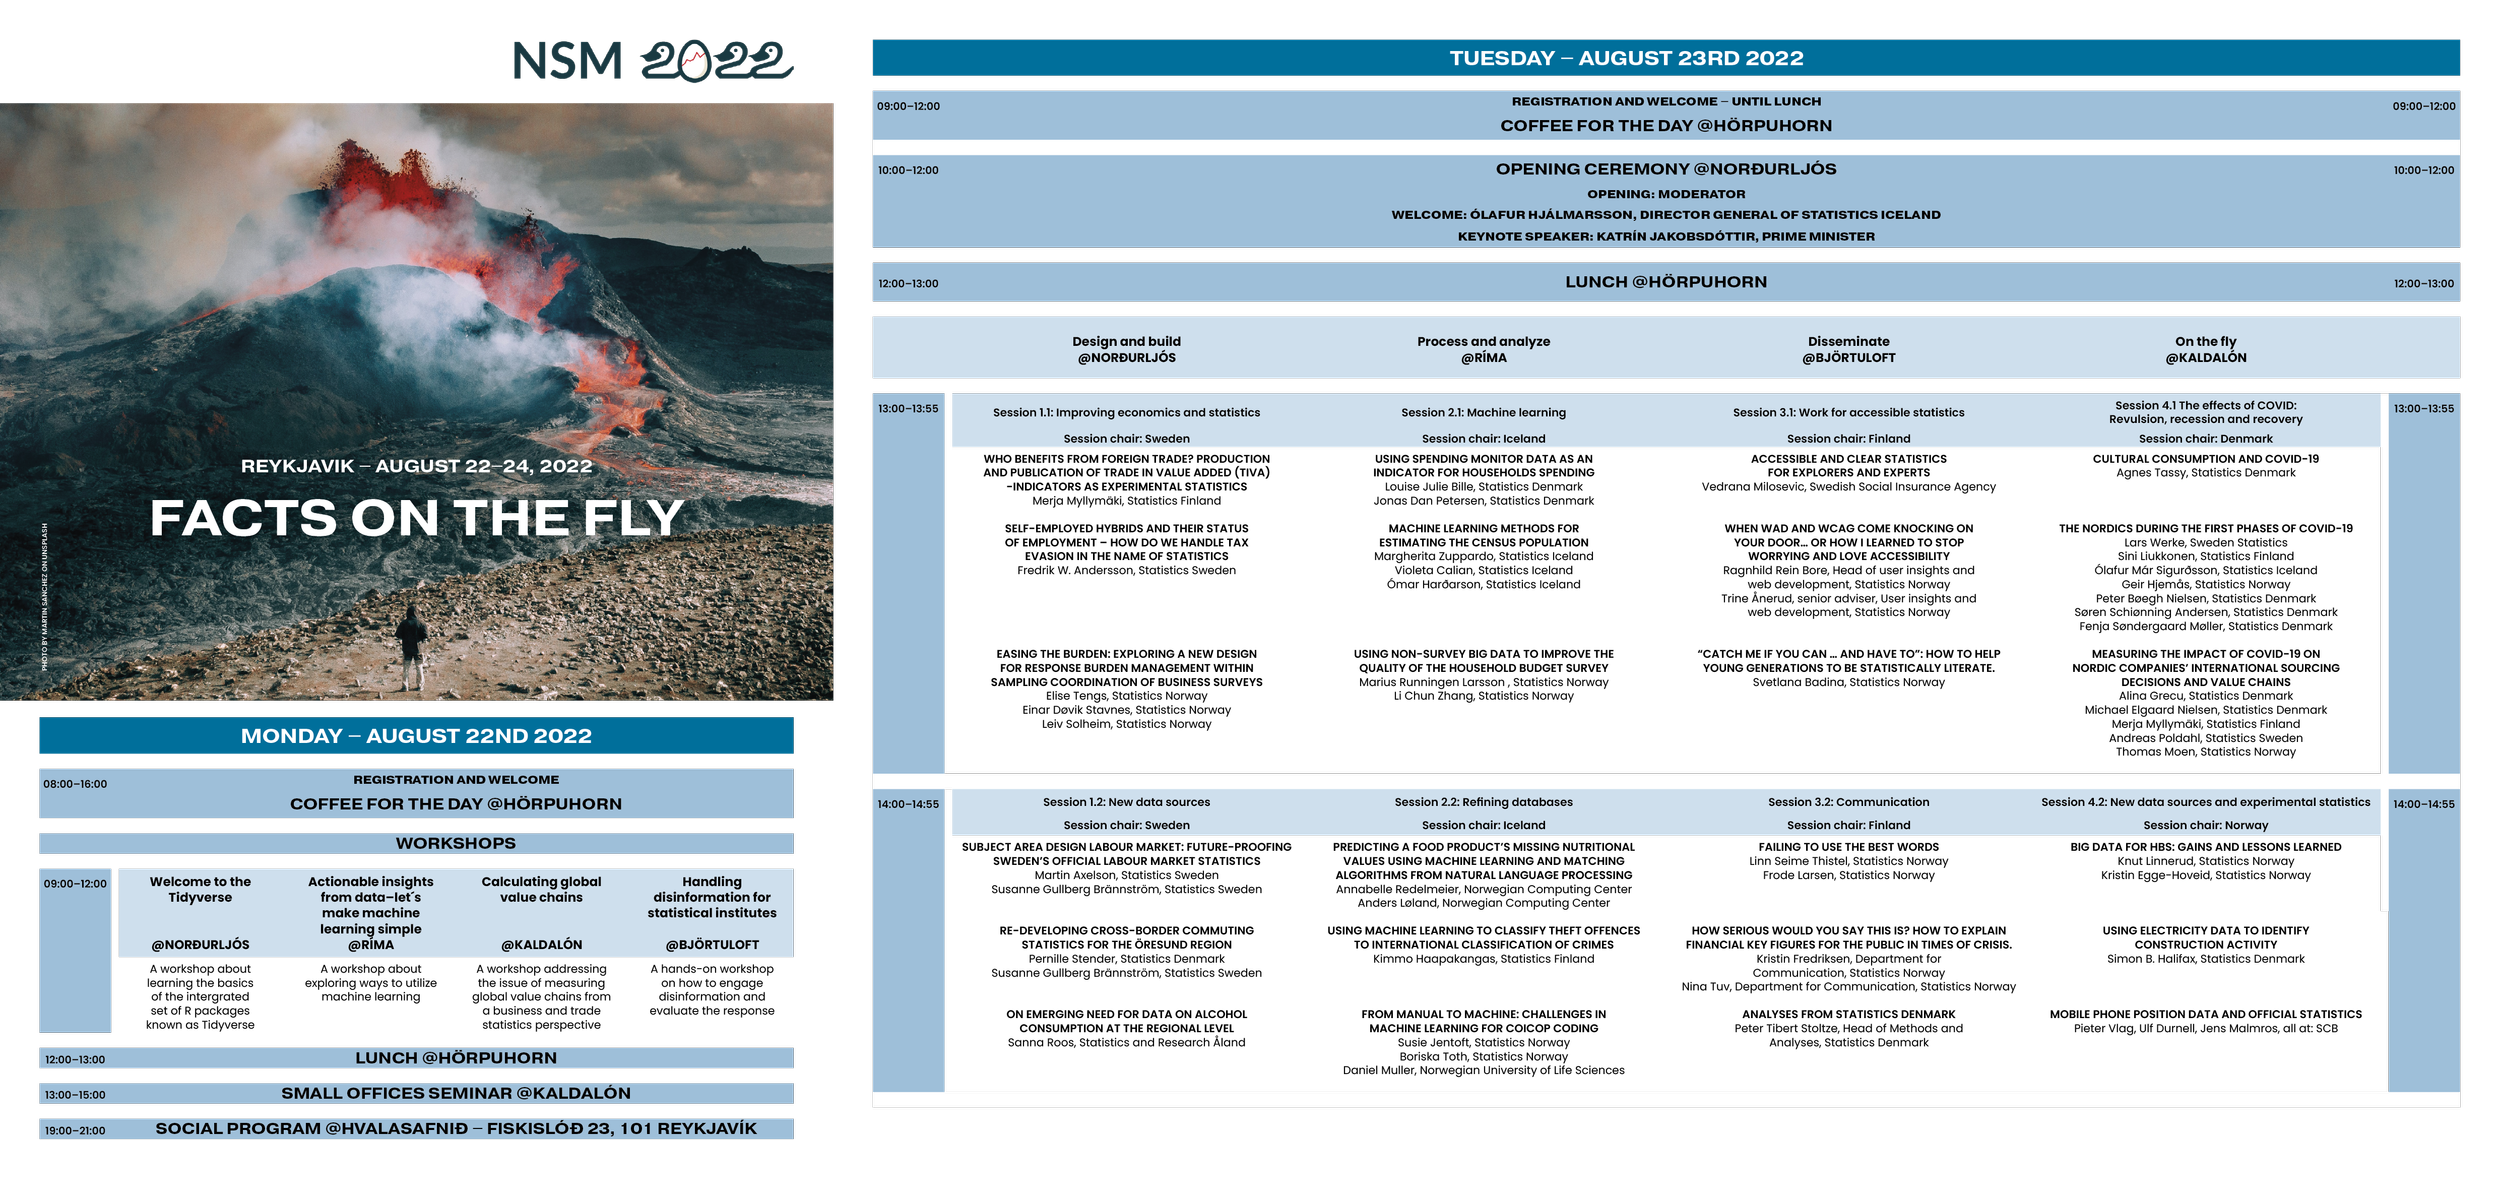This screenshot has height=1179, width=2500.
Task: Open the Calculating global value chains workshop
Action: click(541, 889)
